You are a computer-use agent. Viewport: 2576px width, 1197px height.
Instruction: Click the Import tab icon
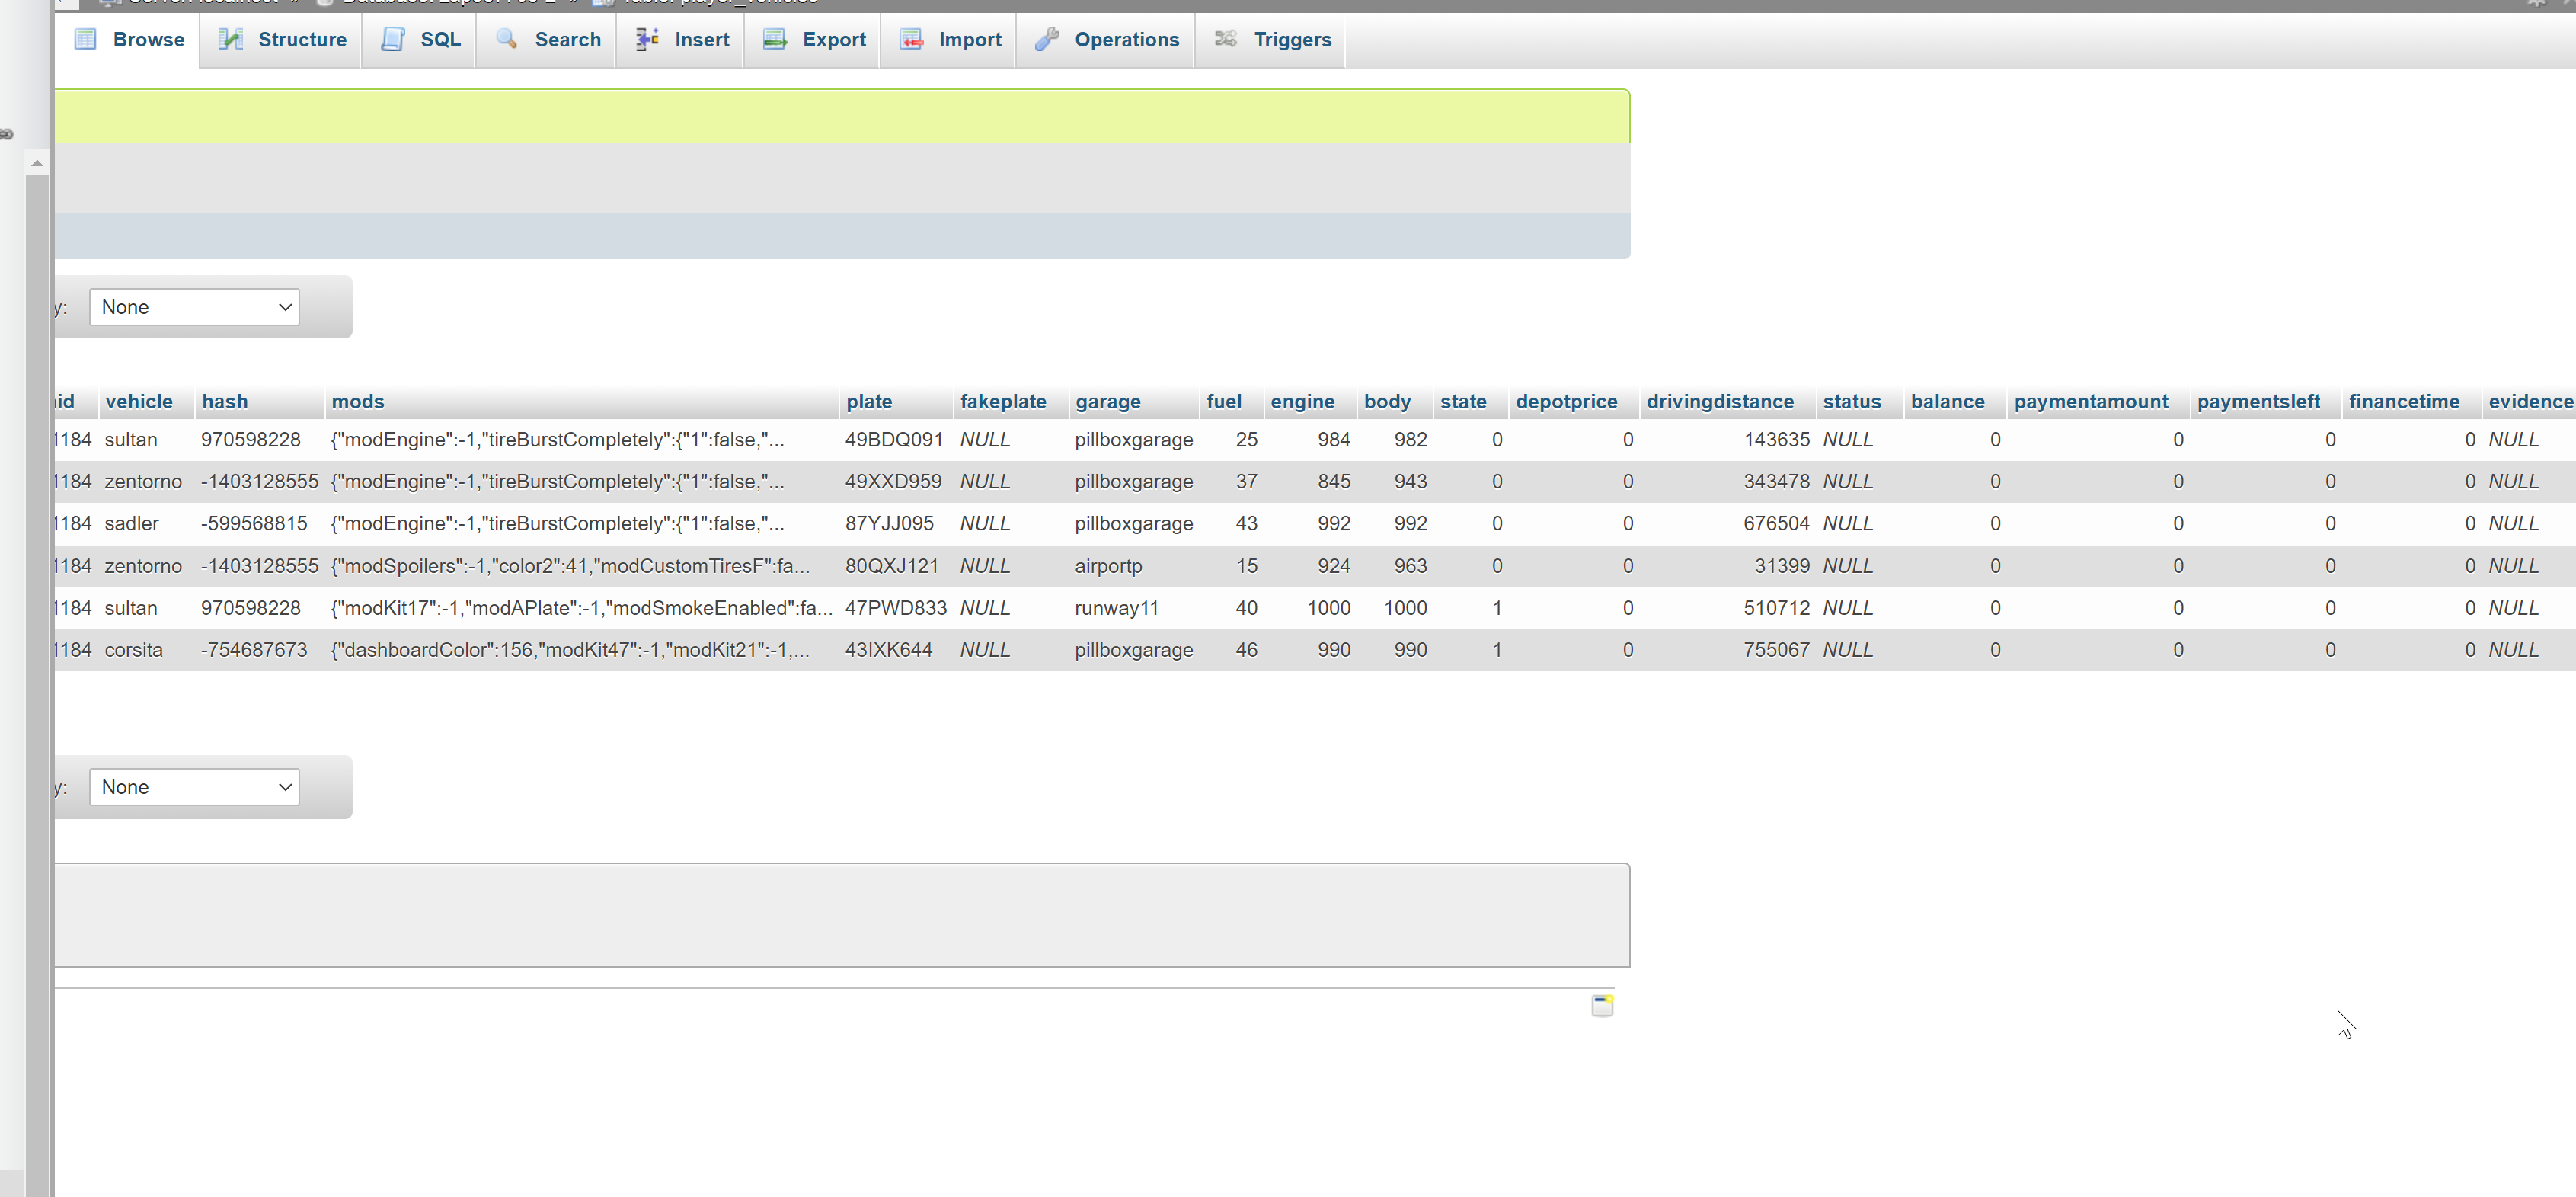pyautogui.click(x=912, y=38)
